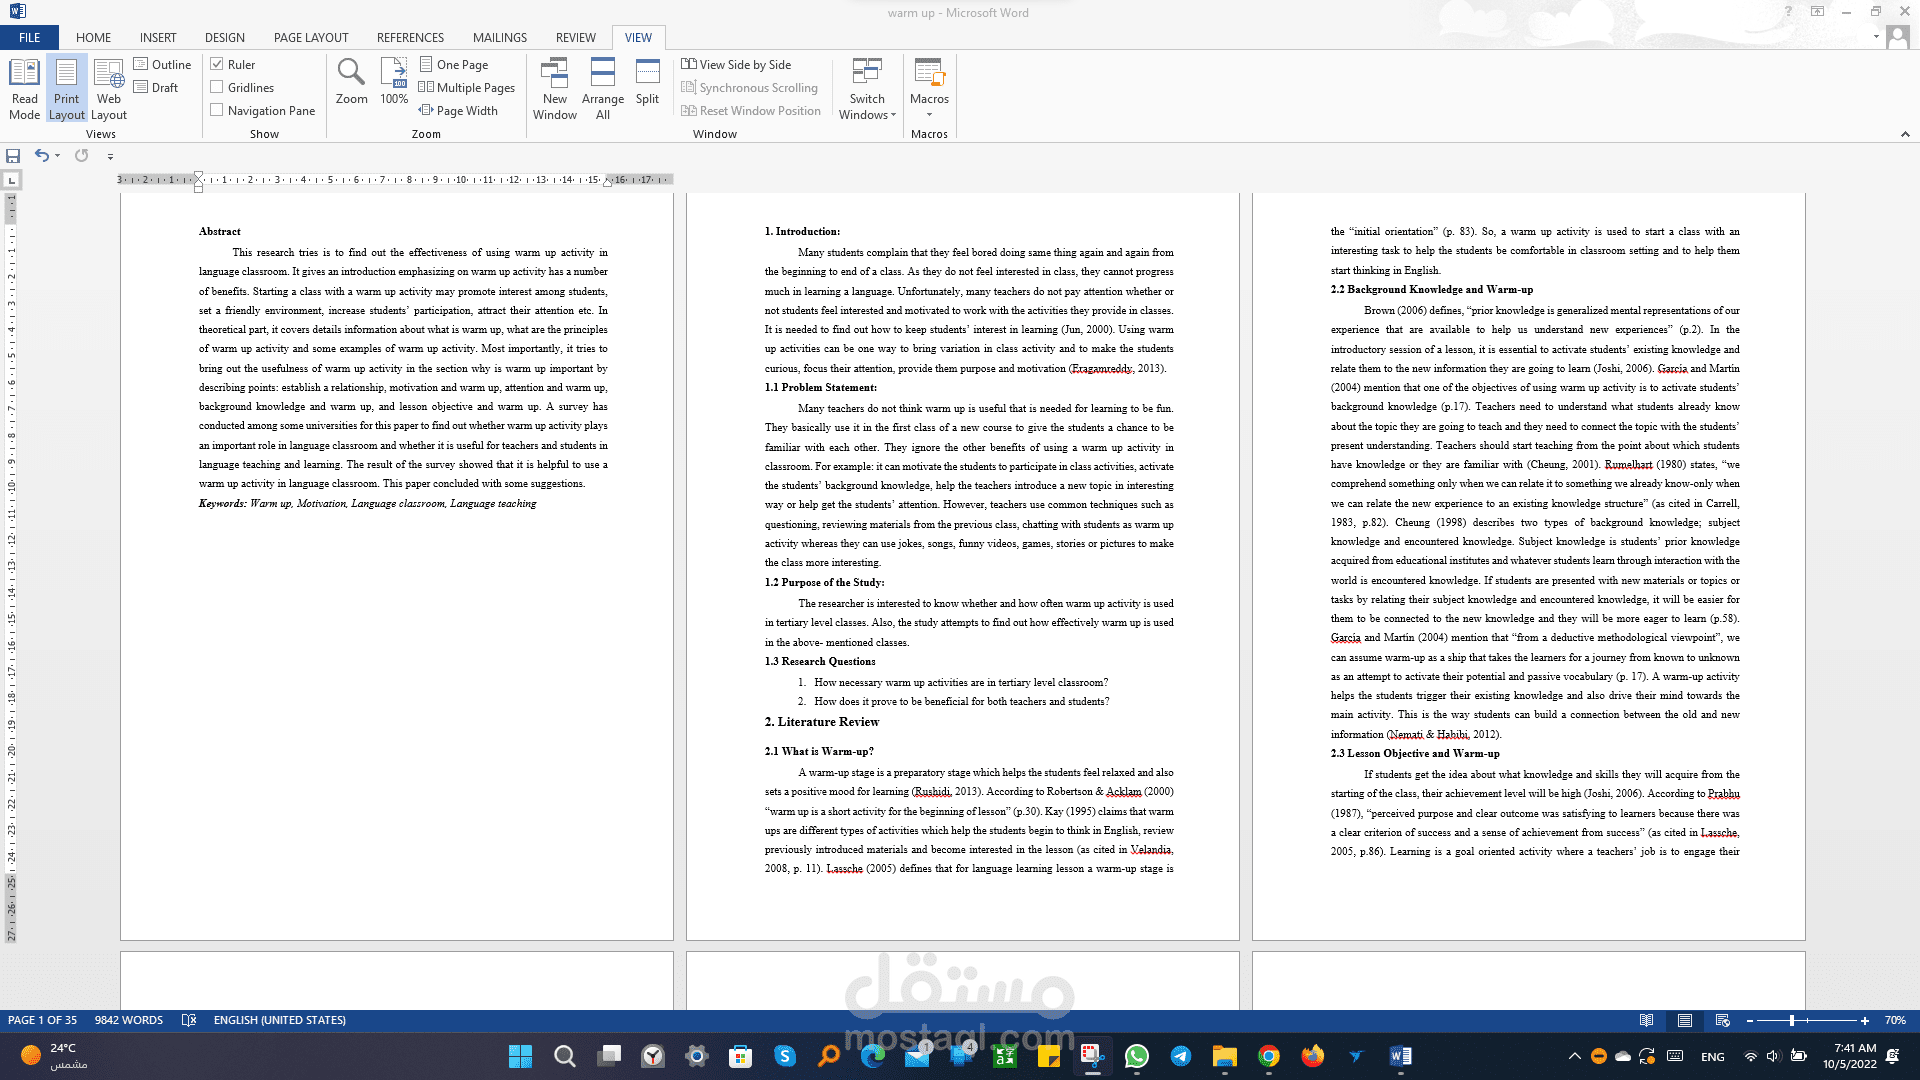Click the 70% zoom level
Screen dimensions: 1920x1080
click(x=1895, y=1020)
